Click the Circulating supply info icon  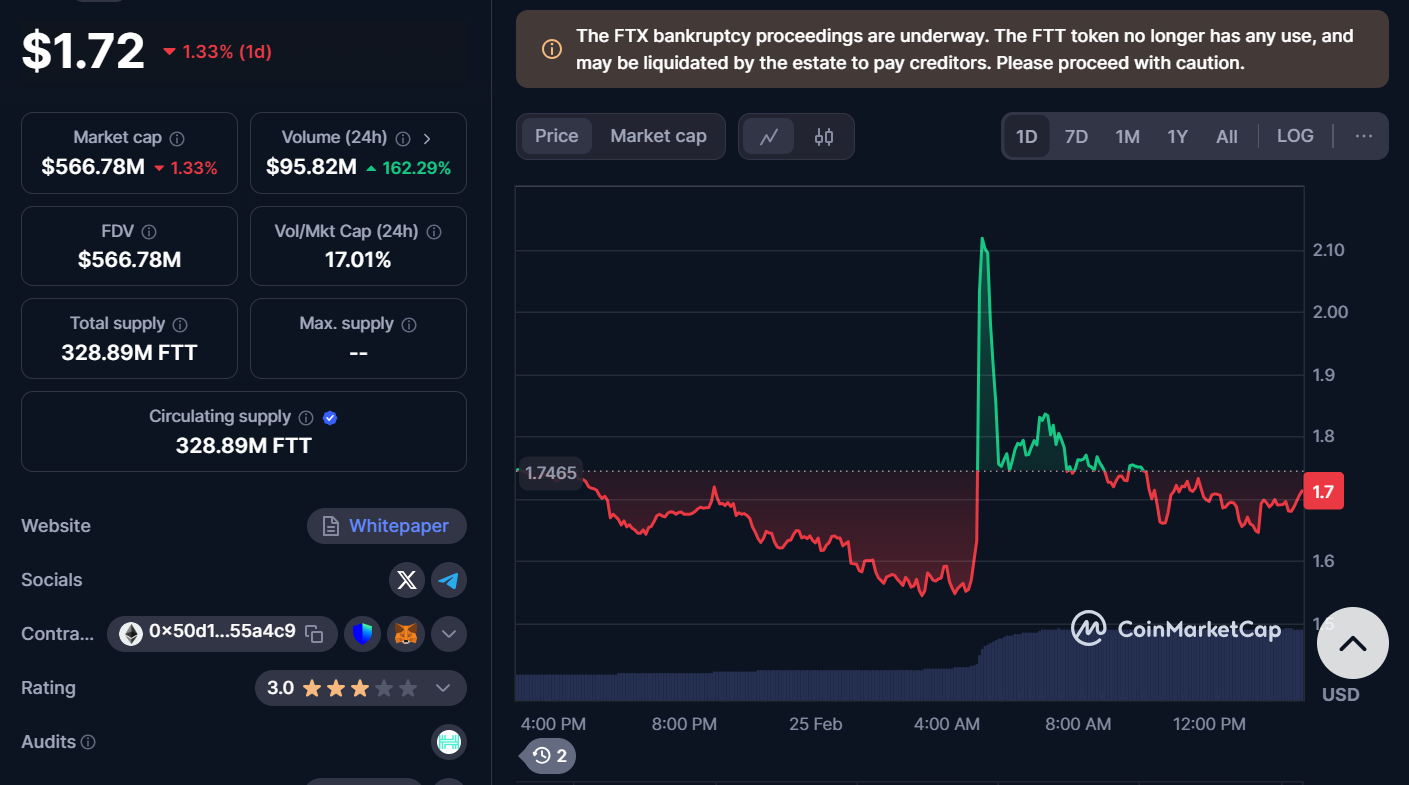coord(306,417)
